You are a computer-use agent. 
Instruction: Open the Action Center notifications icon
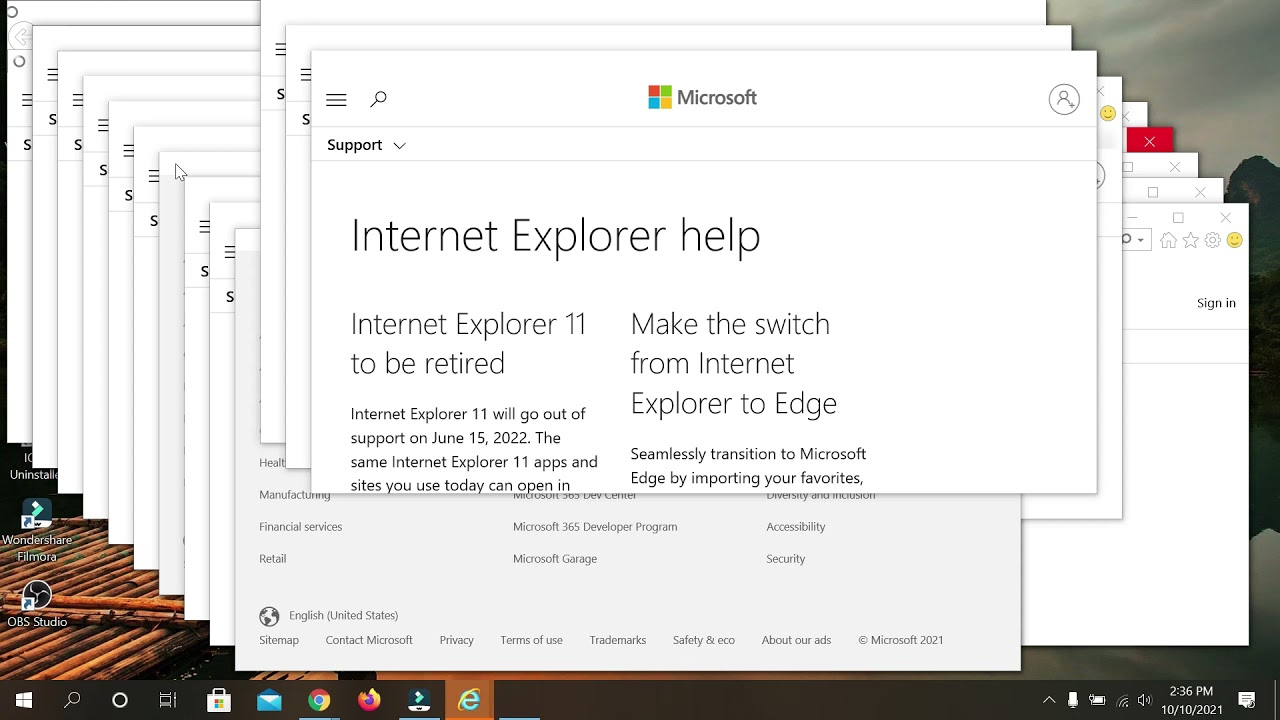point(1247,700)
